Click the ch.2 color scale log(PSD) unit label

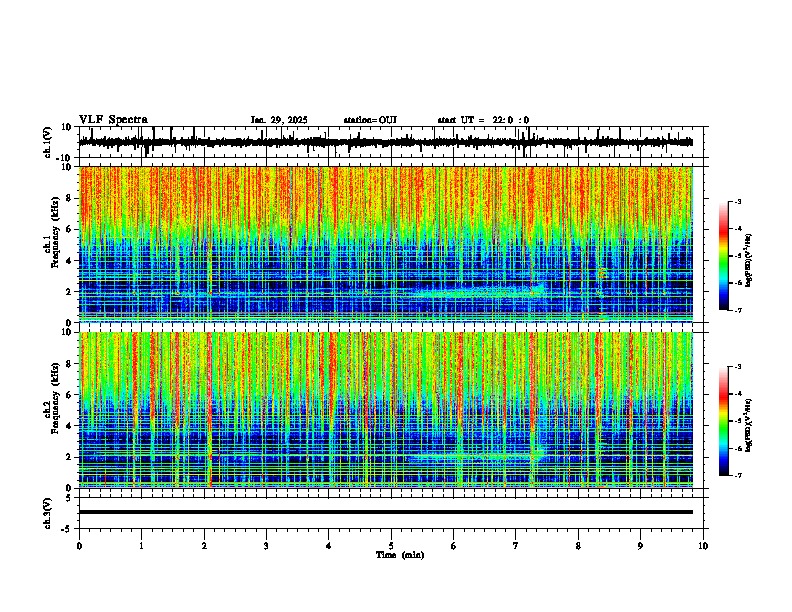point(749,425)
